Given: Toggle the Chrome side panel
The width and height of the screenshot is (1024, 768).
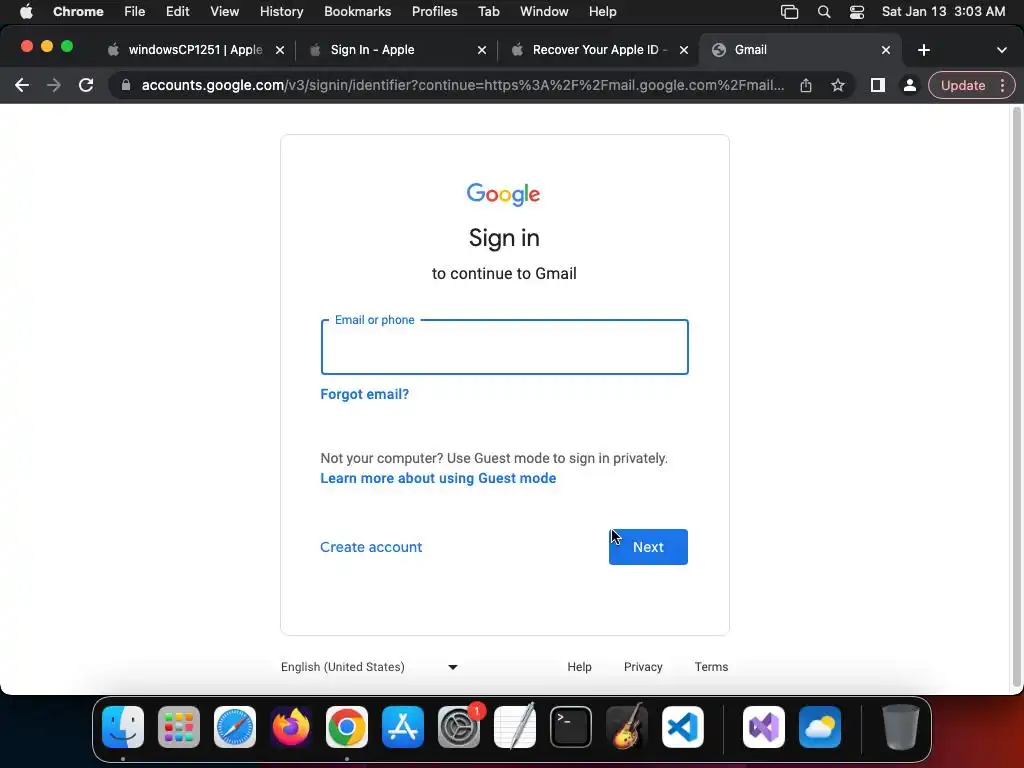Looking at the screenshot, I should point(878,85).
